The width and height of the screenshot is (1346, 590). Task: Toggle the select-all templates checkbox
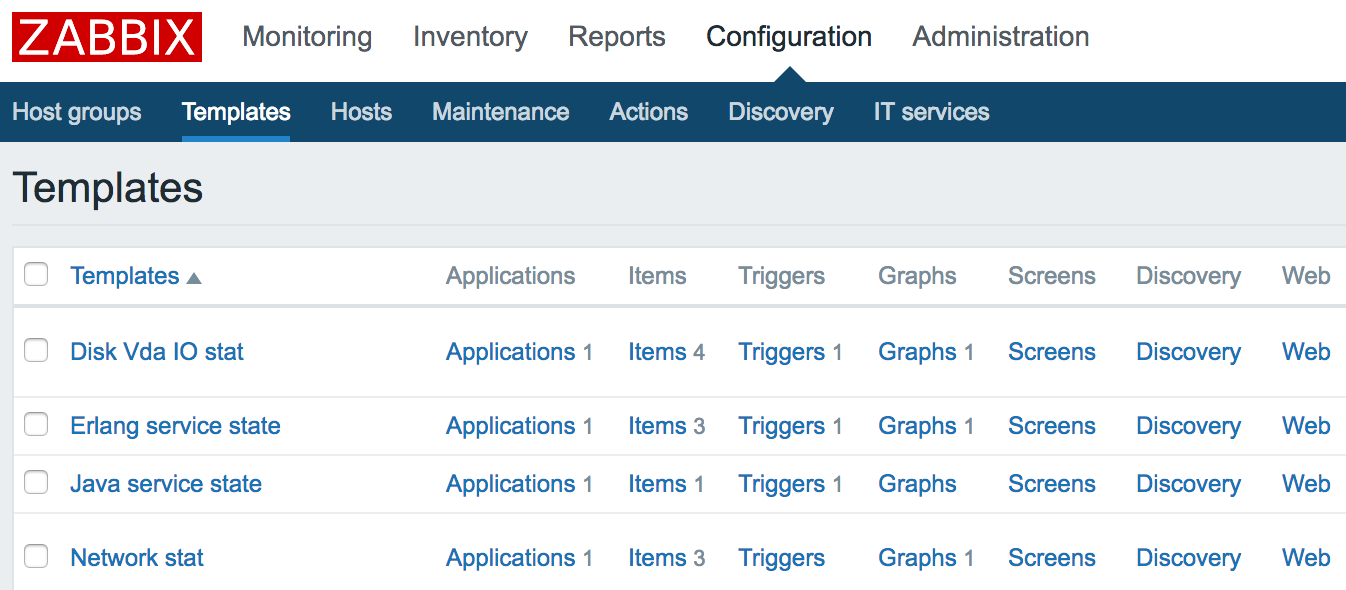[36, 275]
